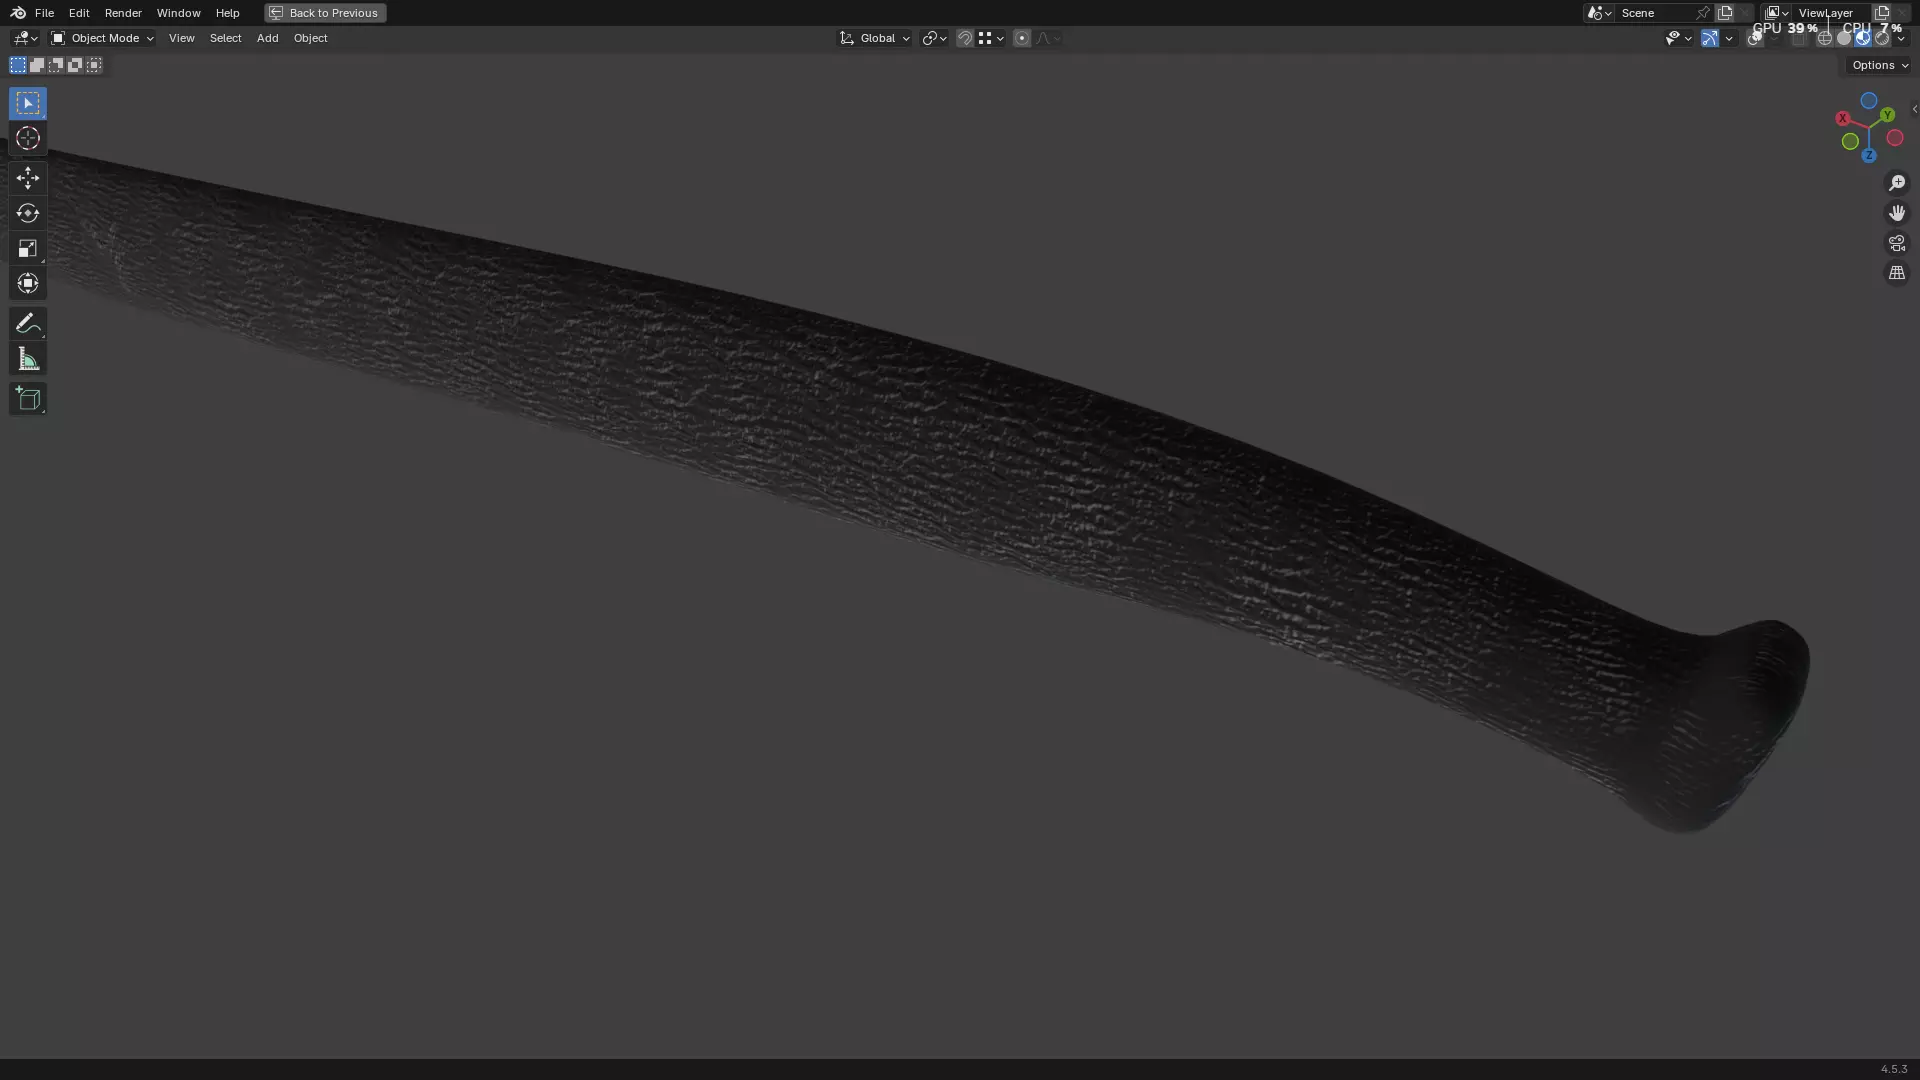Toggle snapping magnet
The height and width of the screenshot is (1080, 1920).
point(965,38)
